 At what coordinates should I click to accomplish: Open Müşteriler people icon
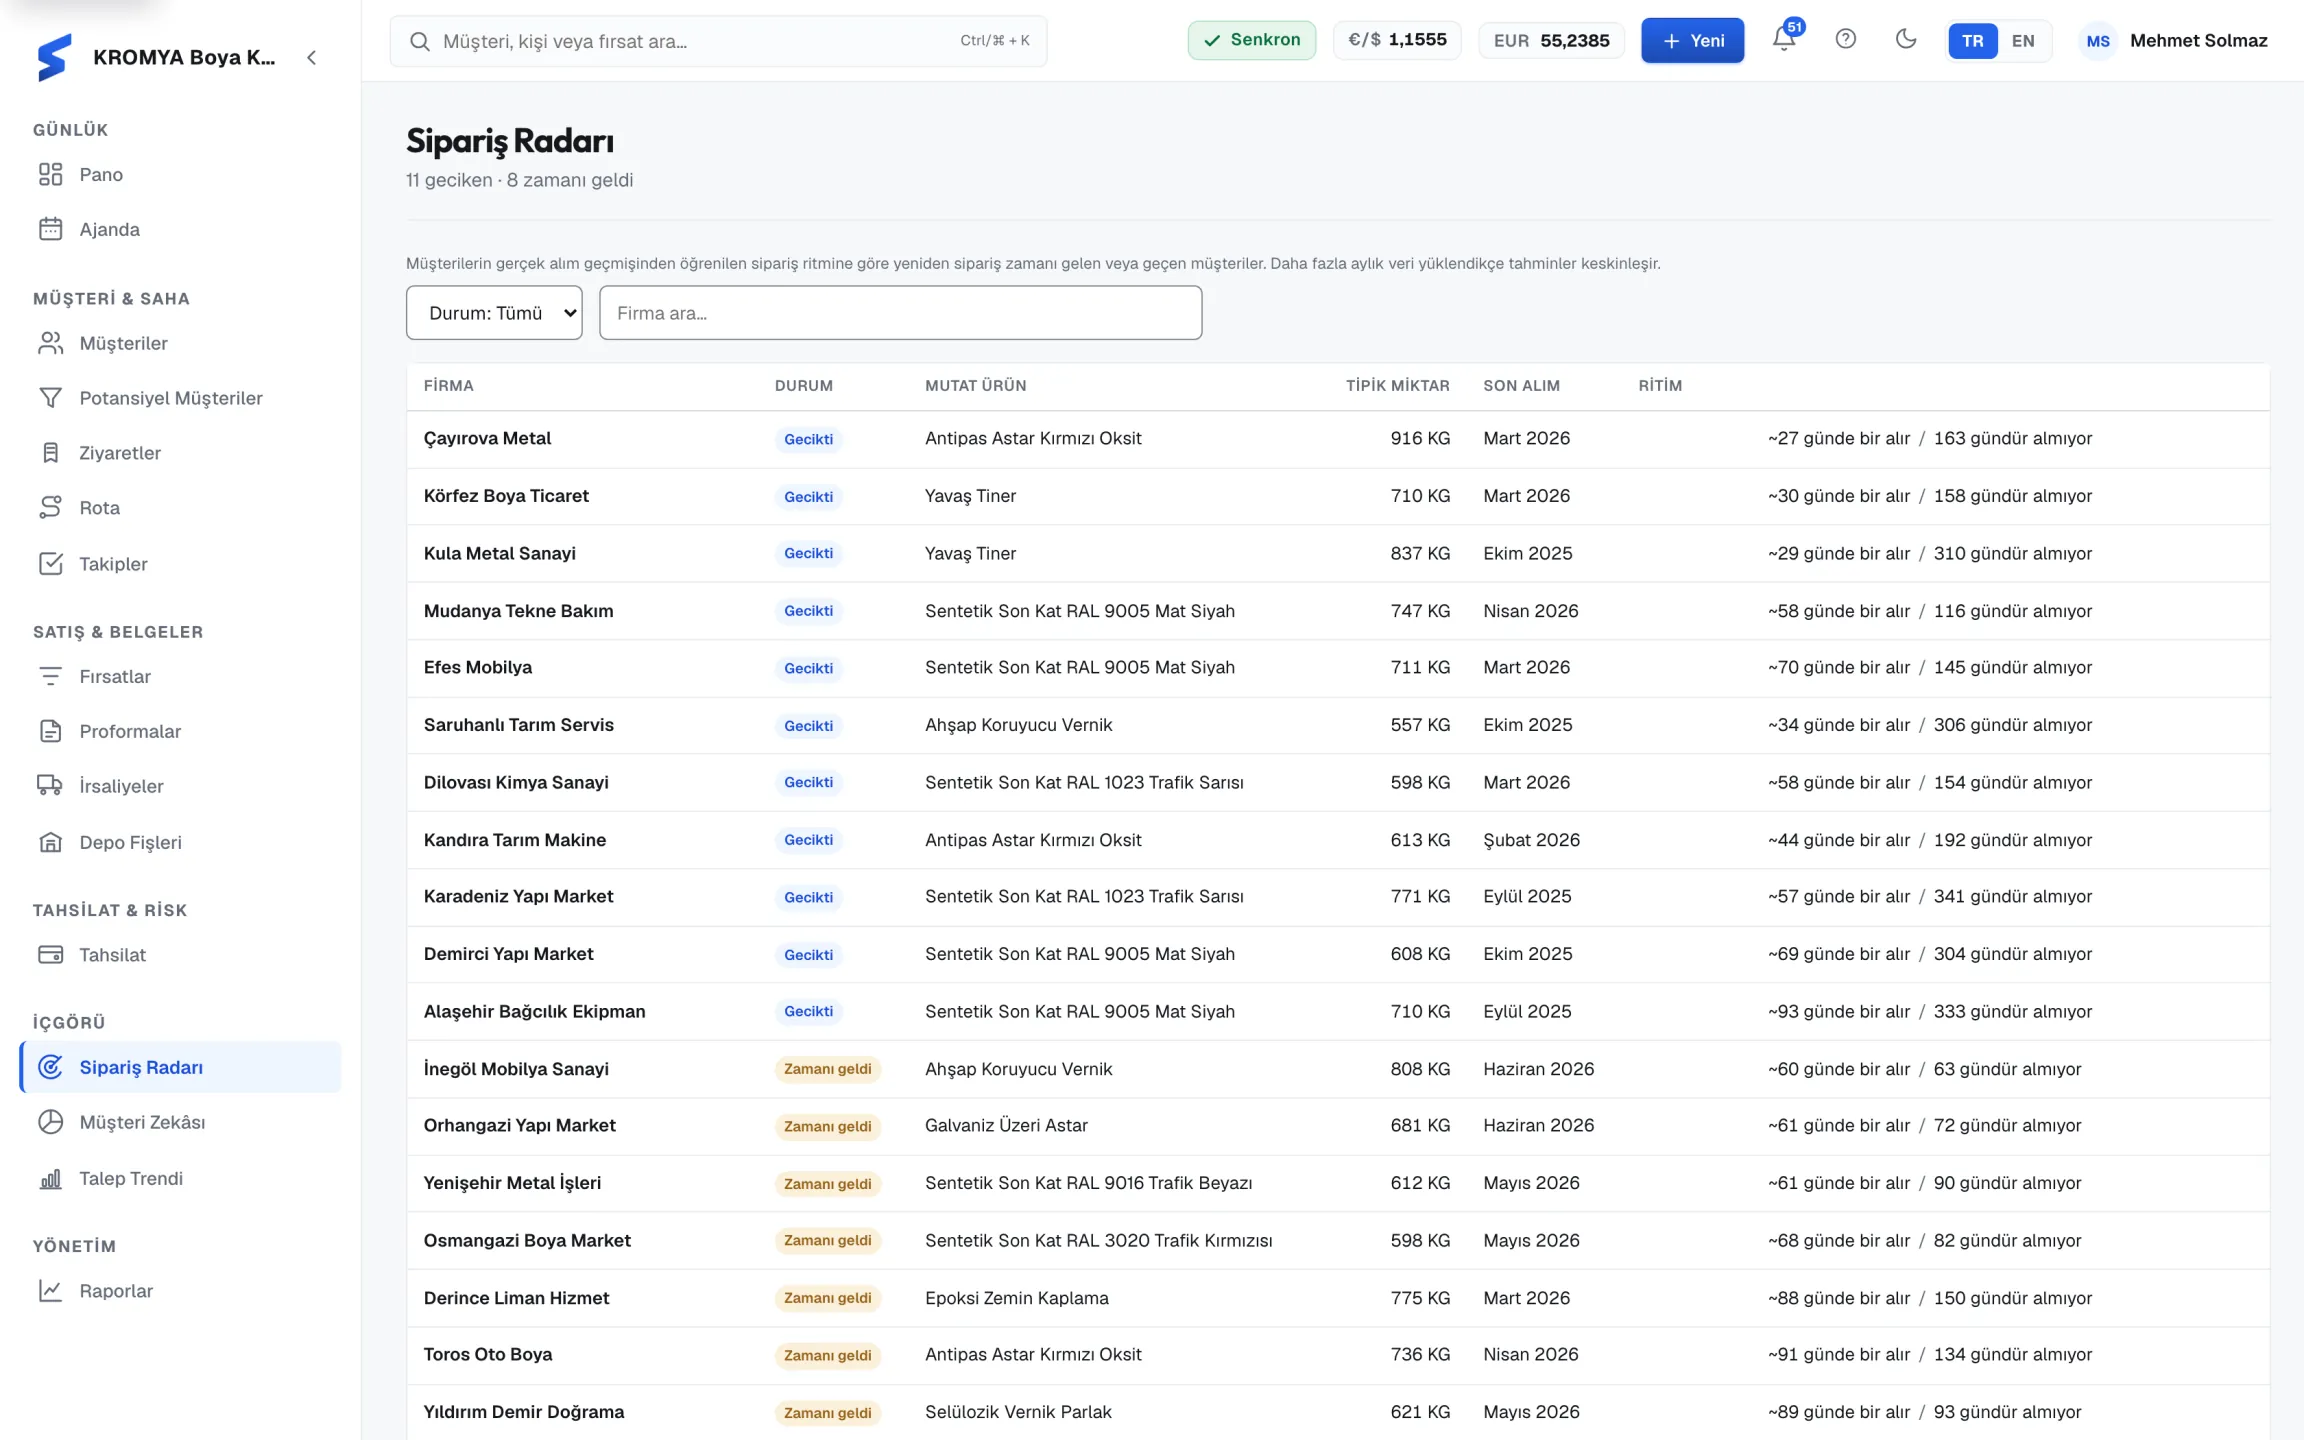50,343
